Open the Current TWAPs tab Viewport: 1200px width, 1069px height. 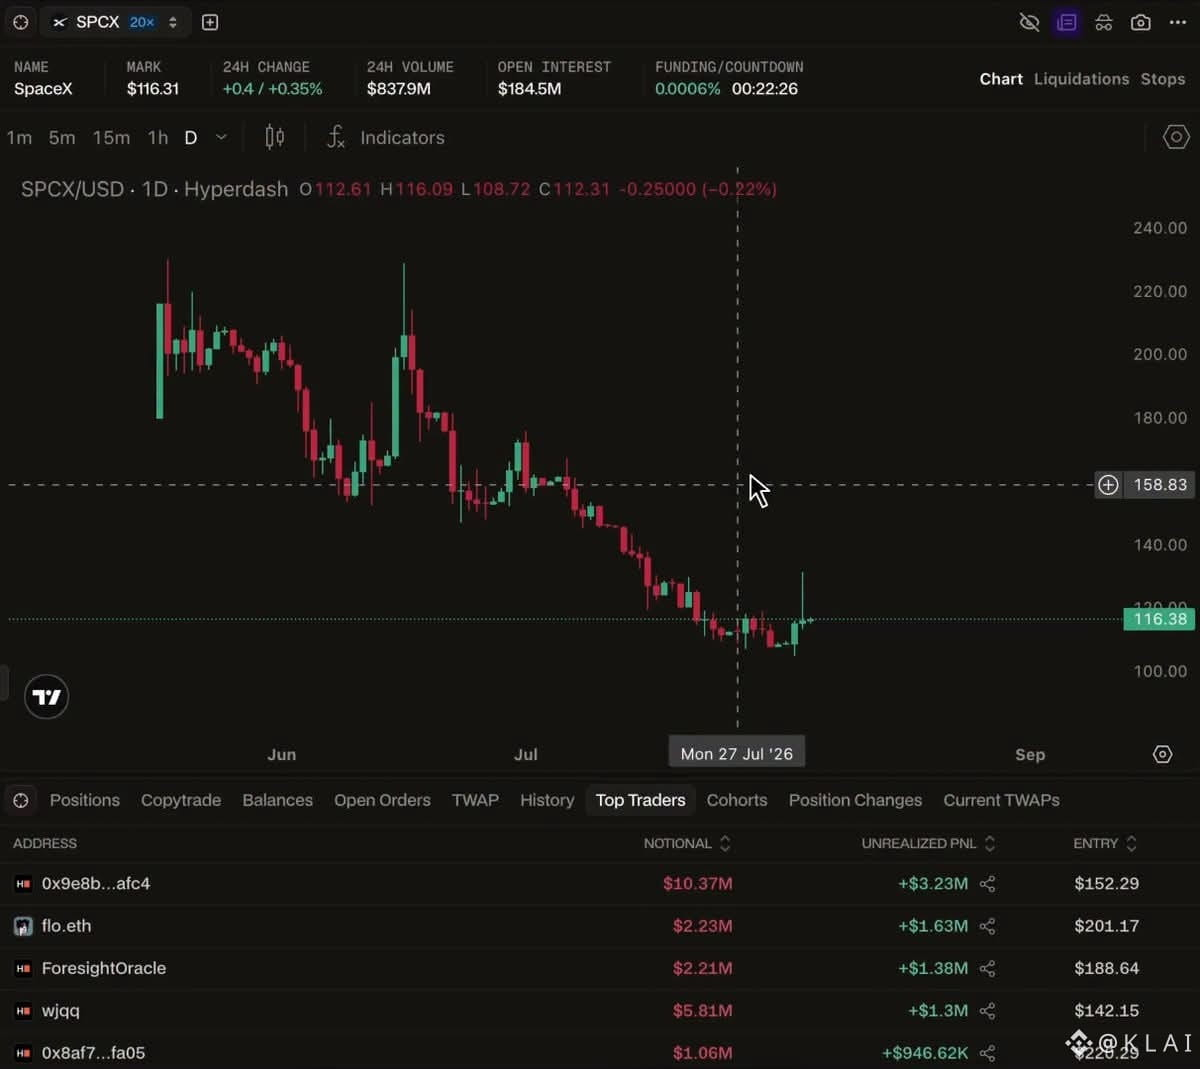(x=1001, y=800)
